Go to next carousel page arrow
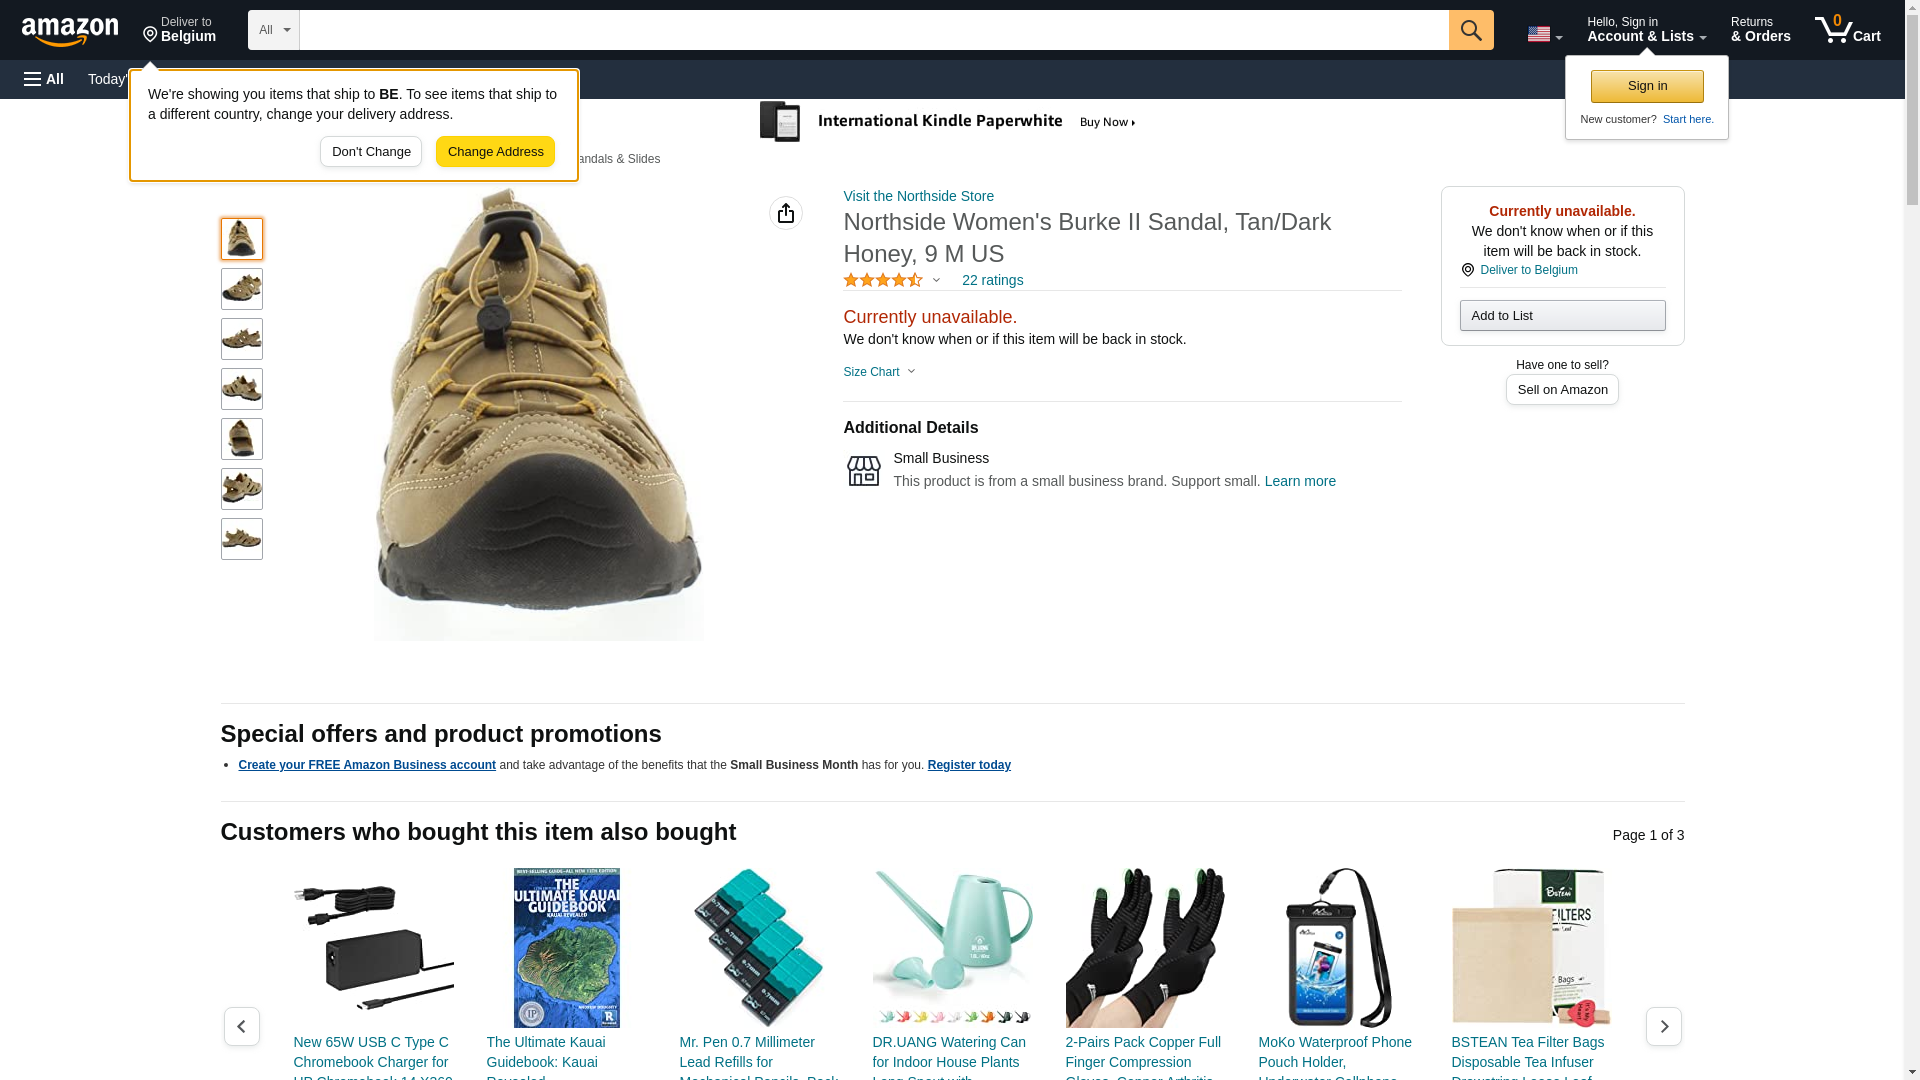The width and height of the screenshot is (1920, 1080). click(1663, 1026)
